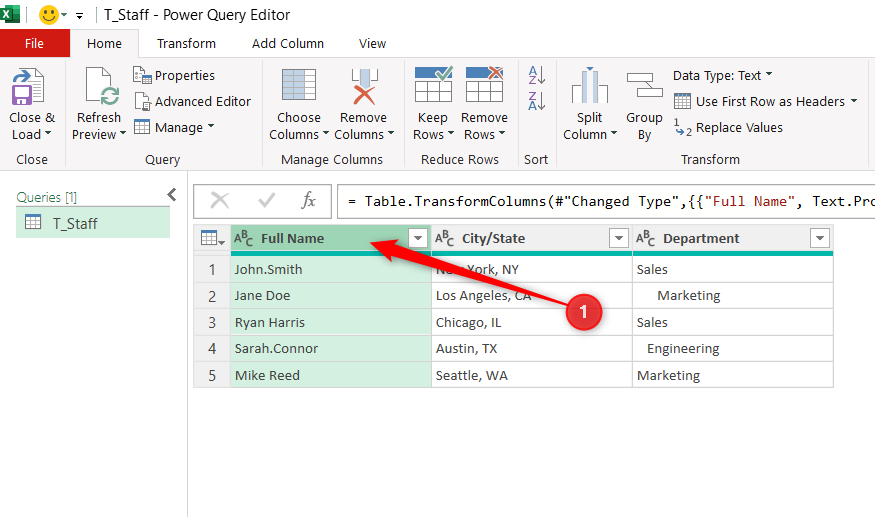Screen dimensions: 875x517
Task: Click Replace Values
Action: pyautogui.click(x=728, y=127)
